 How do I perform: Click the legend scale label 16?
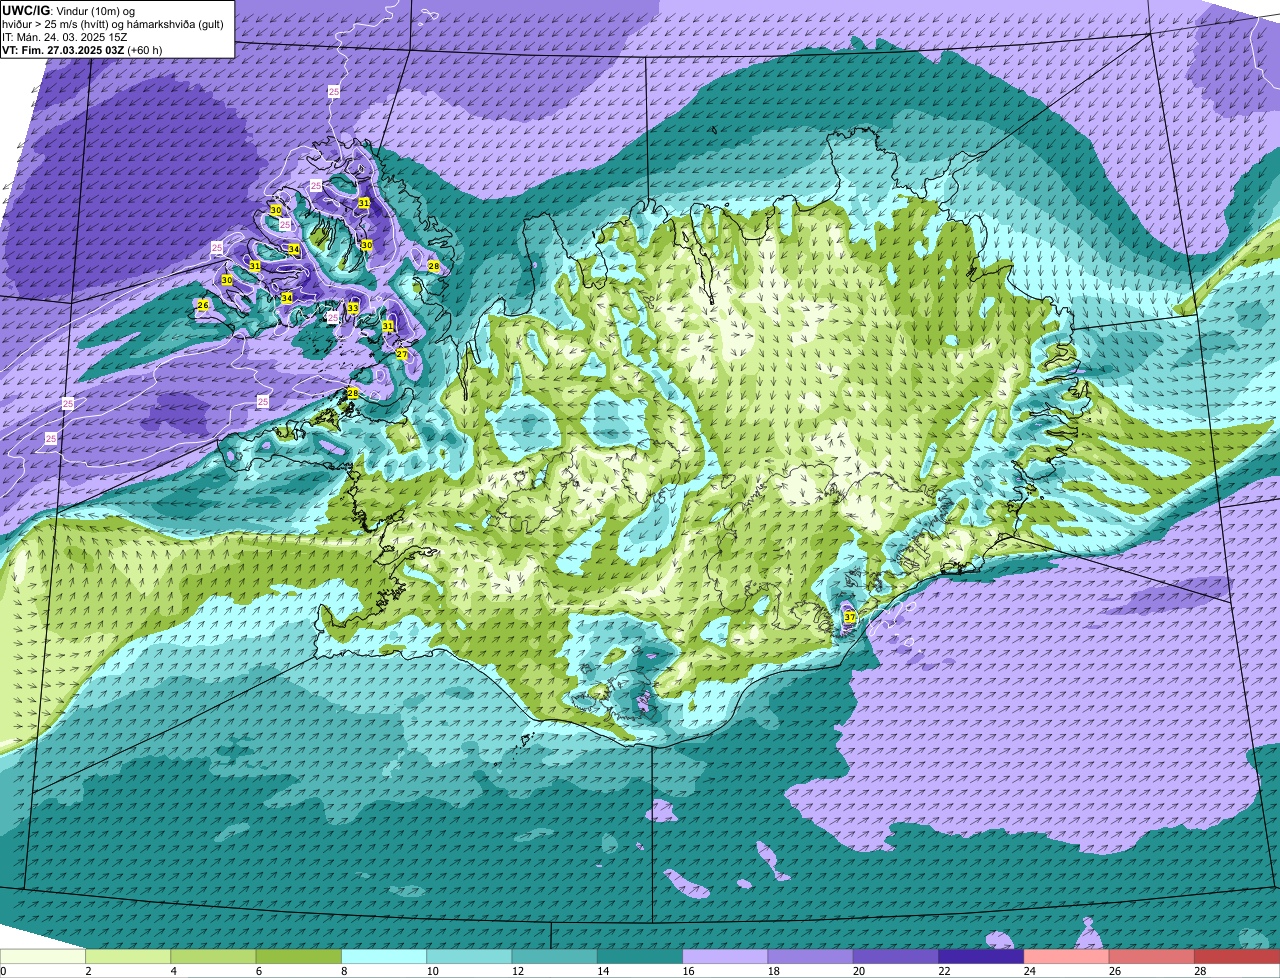687,971
